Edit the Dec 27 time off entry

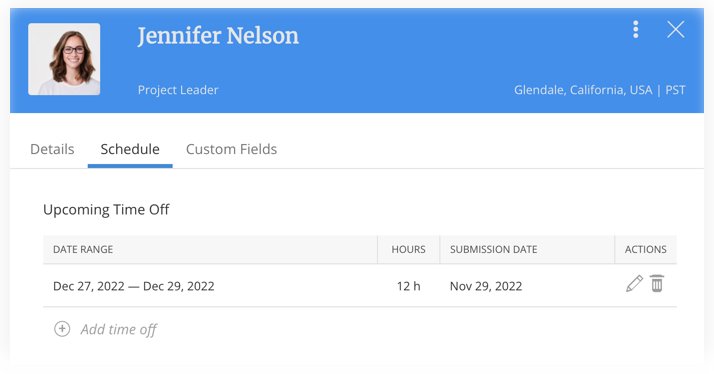(634, 284)
